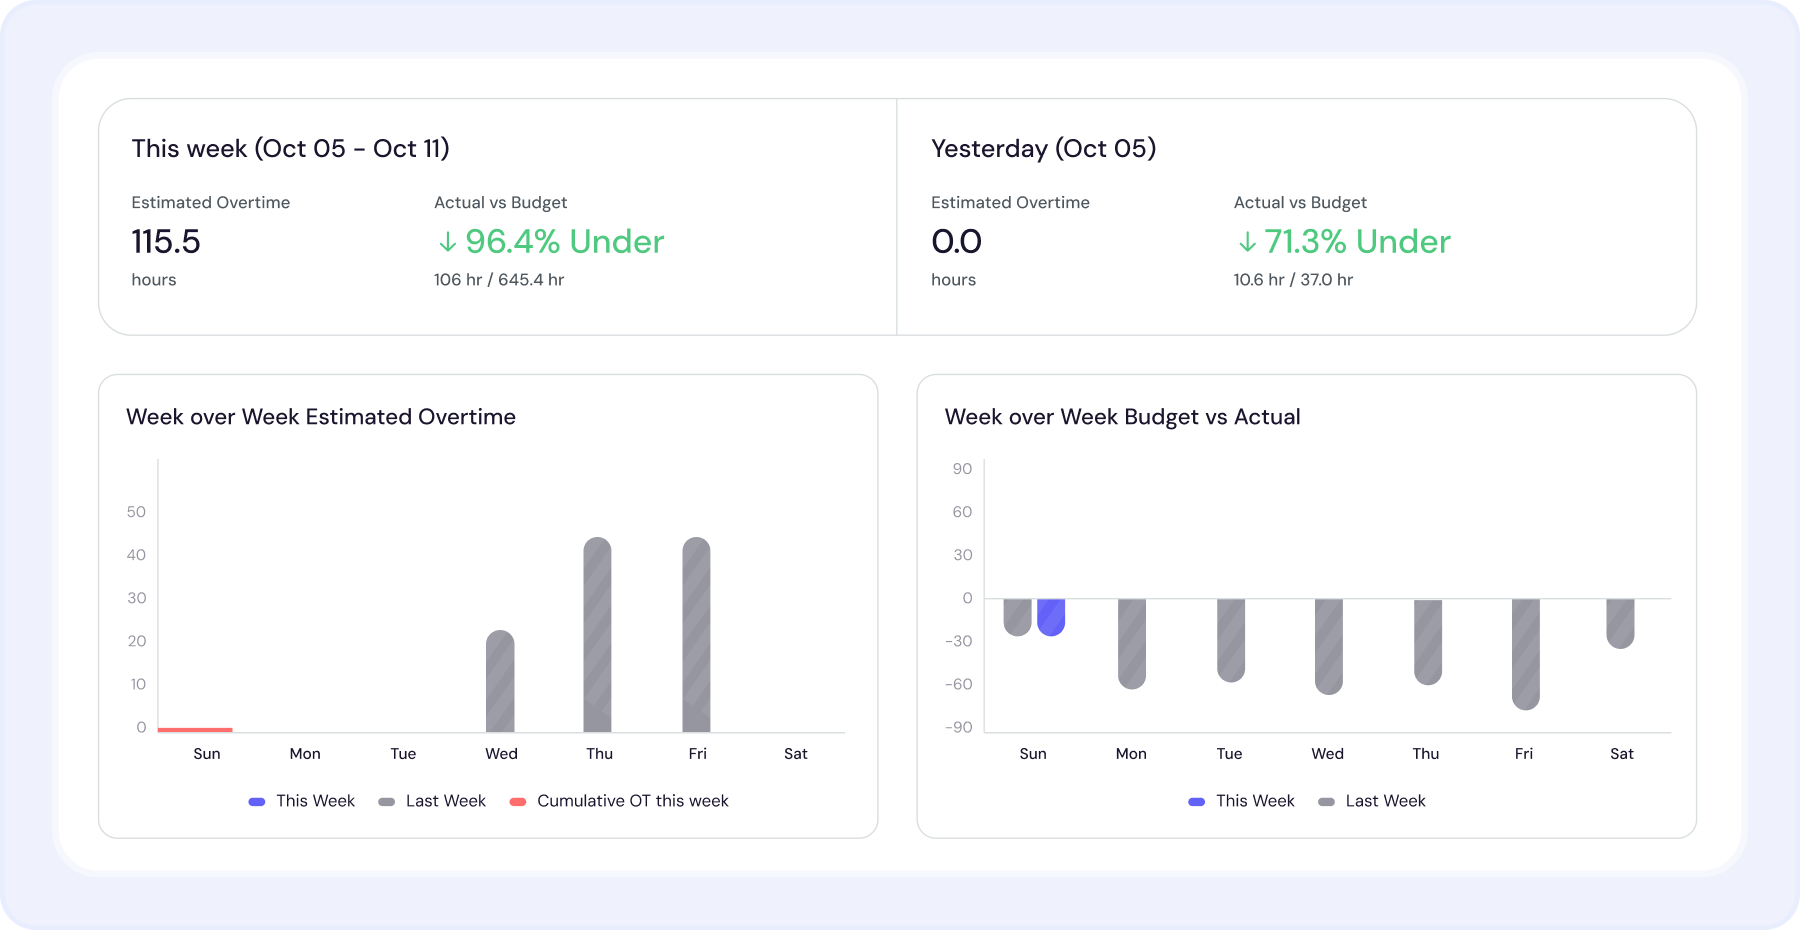
Task: Click the 115.5 estimated overtime value
Action: click(166, 241)
